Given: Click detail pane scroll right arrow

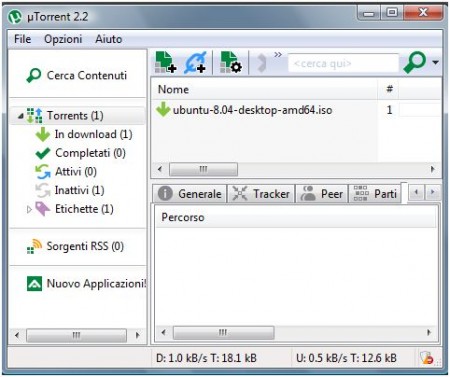Looking at the screenshot, I should (x=429, y=333).
